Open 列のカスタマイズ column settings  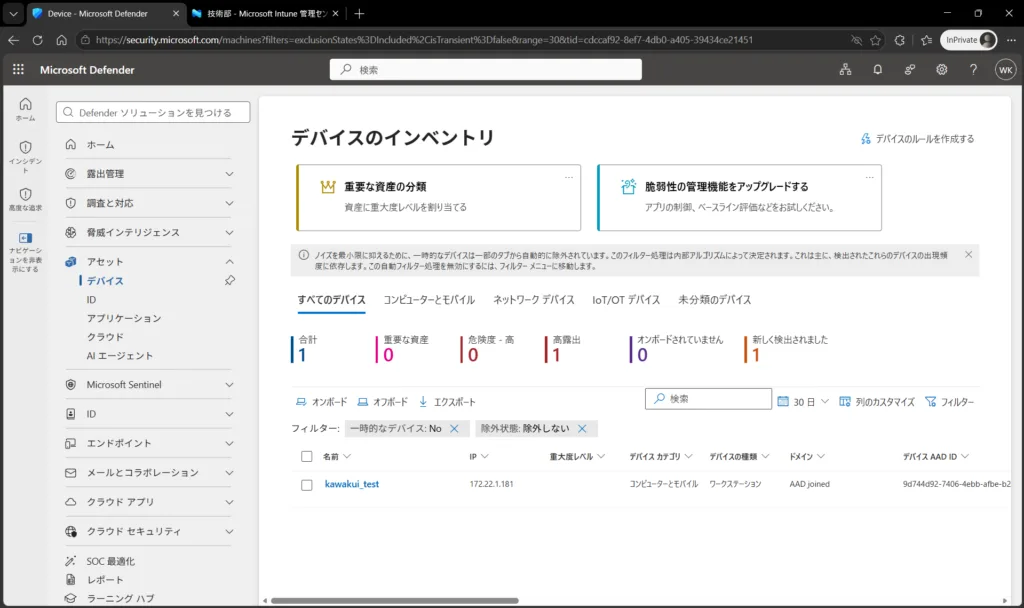coord(877,402)
